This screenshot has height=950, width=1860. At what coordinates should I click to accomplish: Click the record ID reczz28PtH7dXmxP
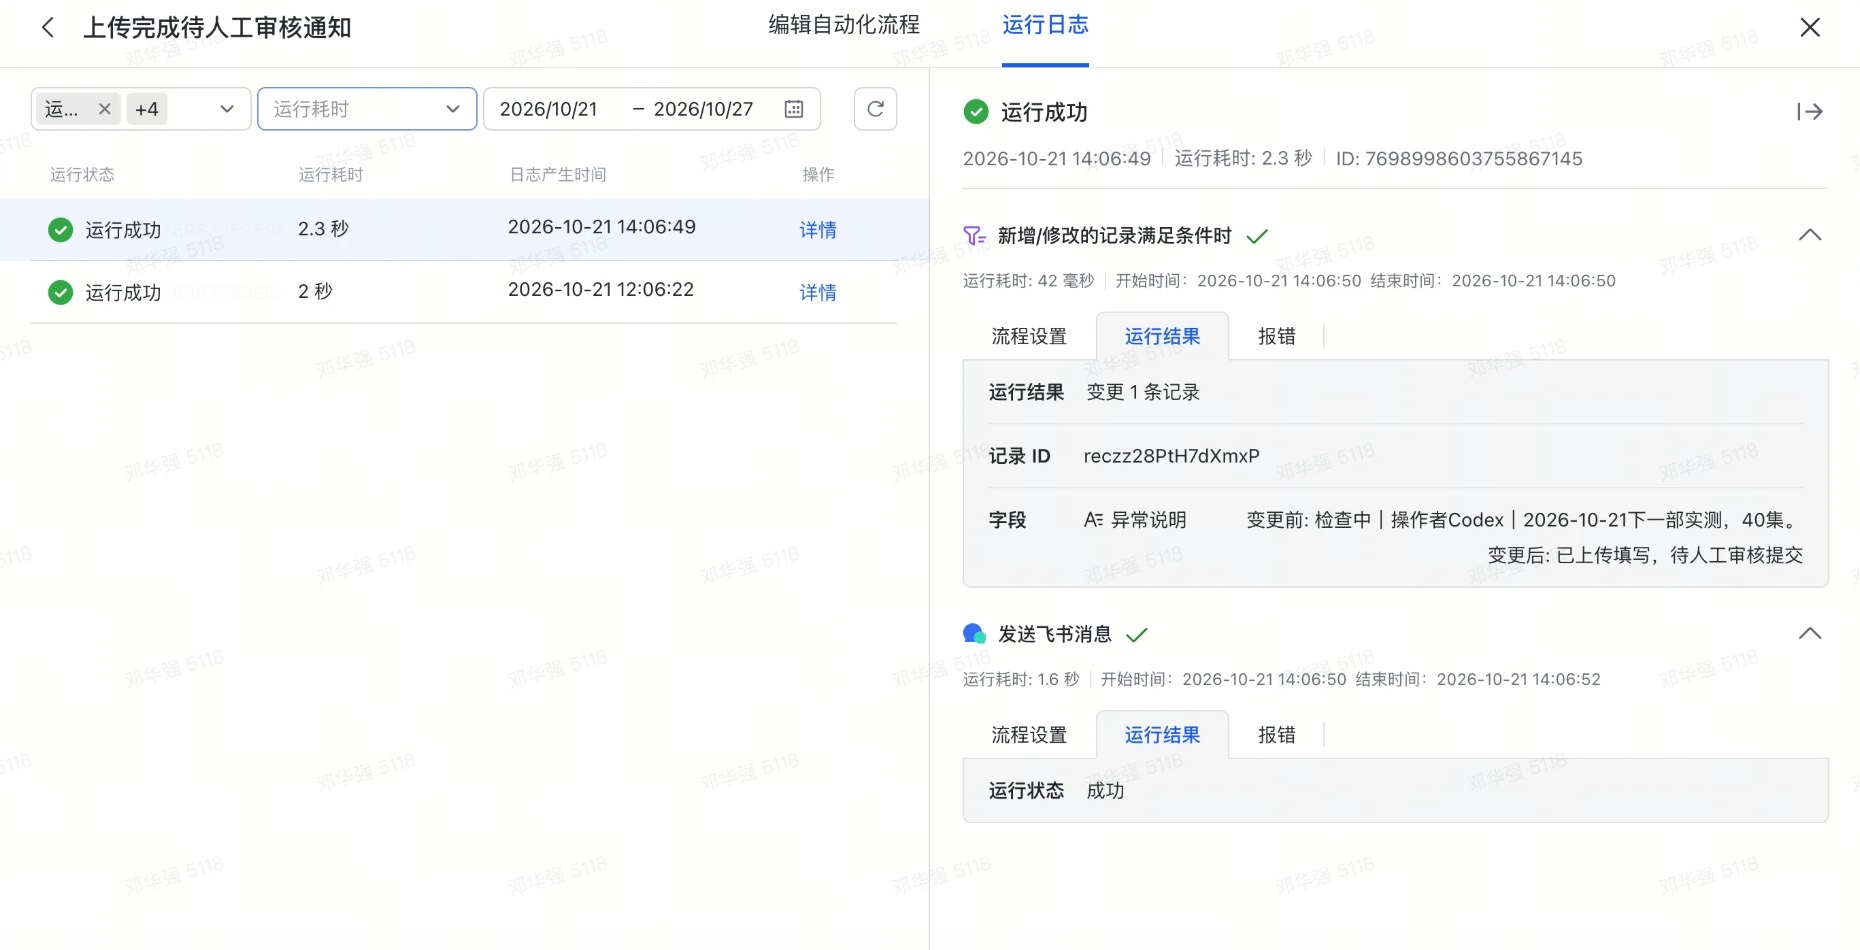1171,456
